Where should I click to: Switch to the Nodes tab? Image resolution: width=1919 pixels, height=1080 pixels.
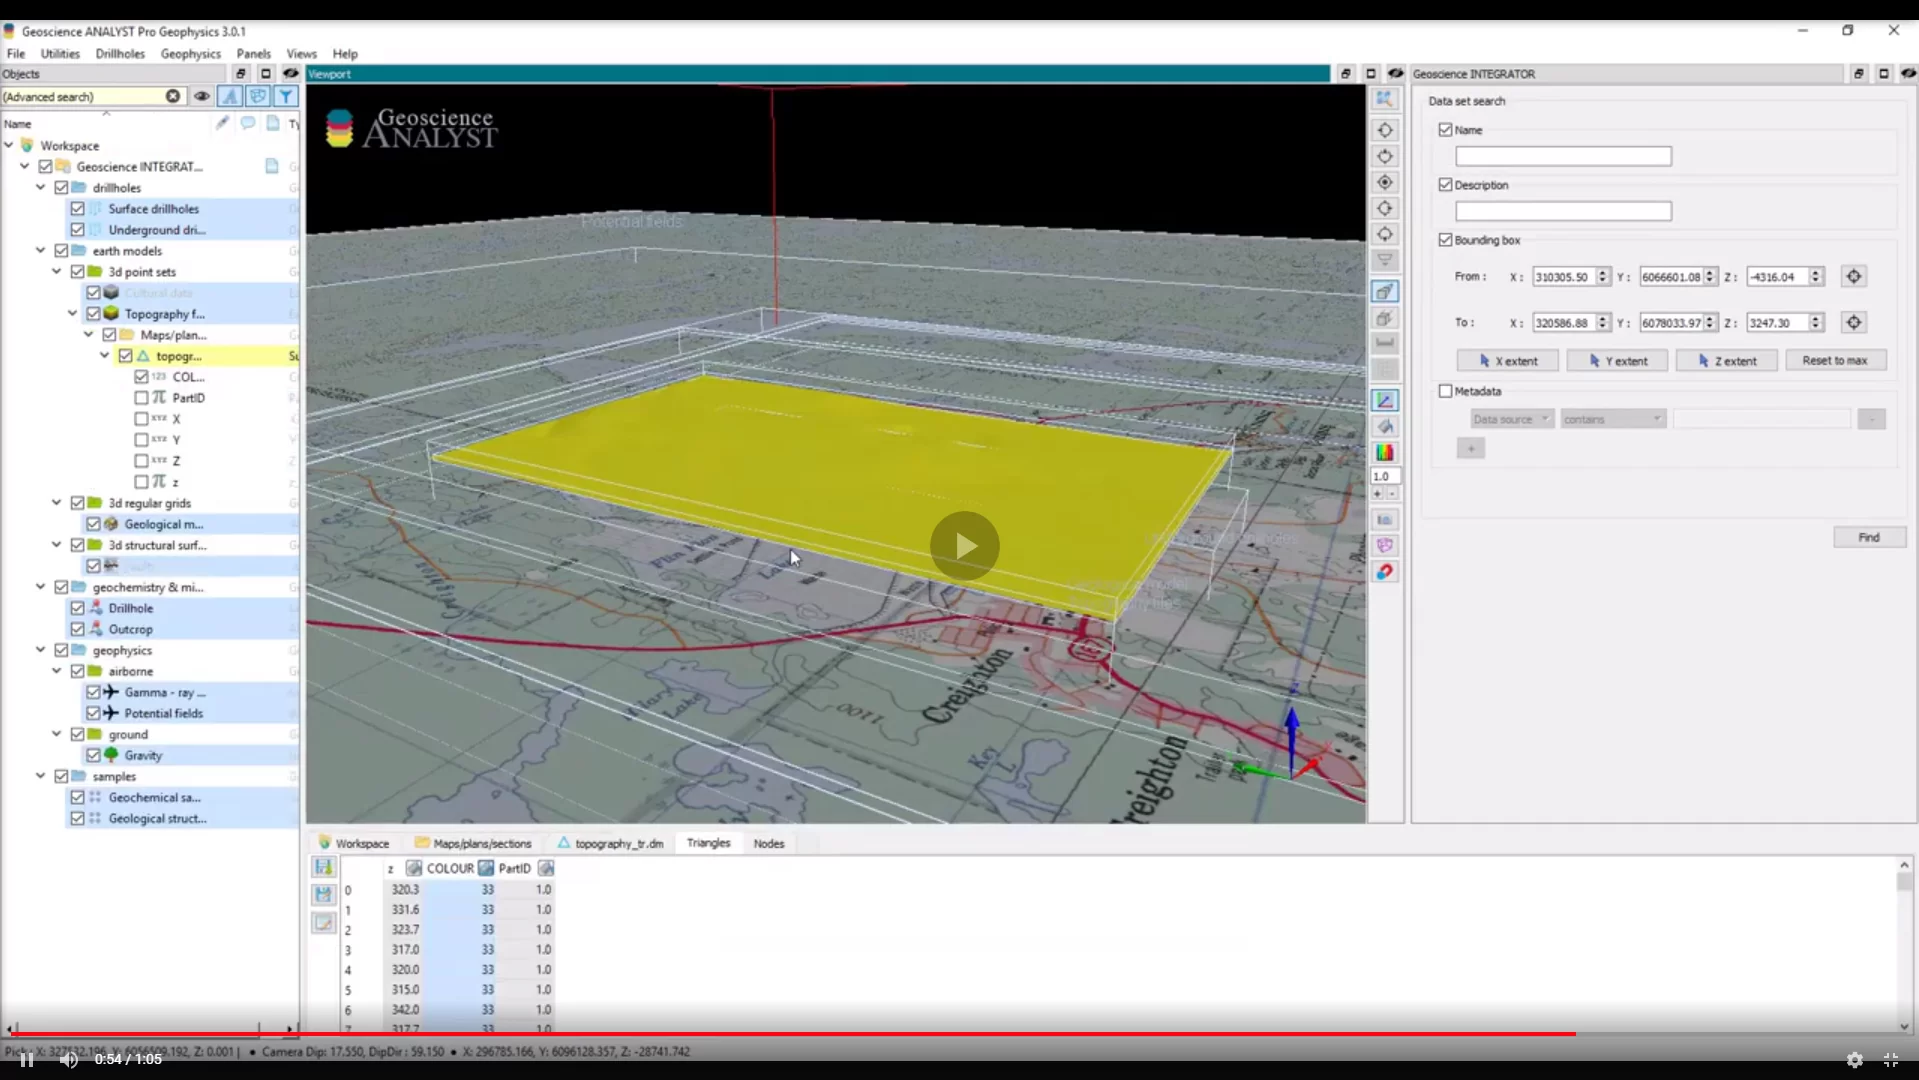pos(768,843)
